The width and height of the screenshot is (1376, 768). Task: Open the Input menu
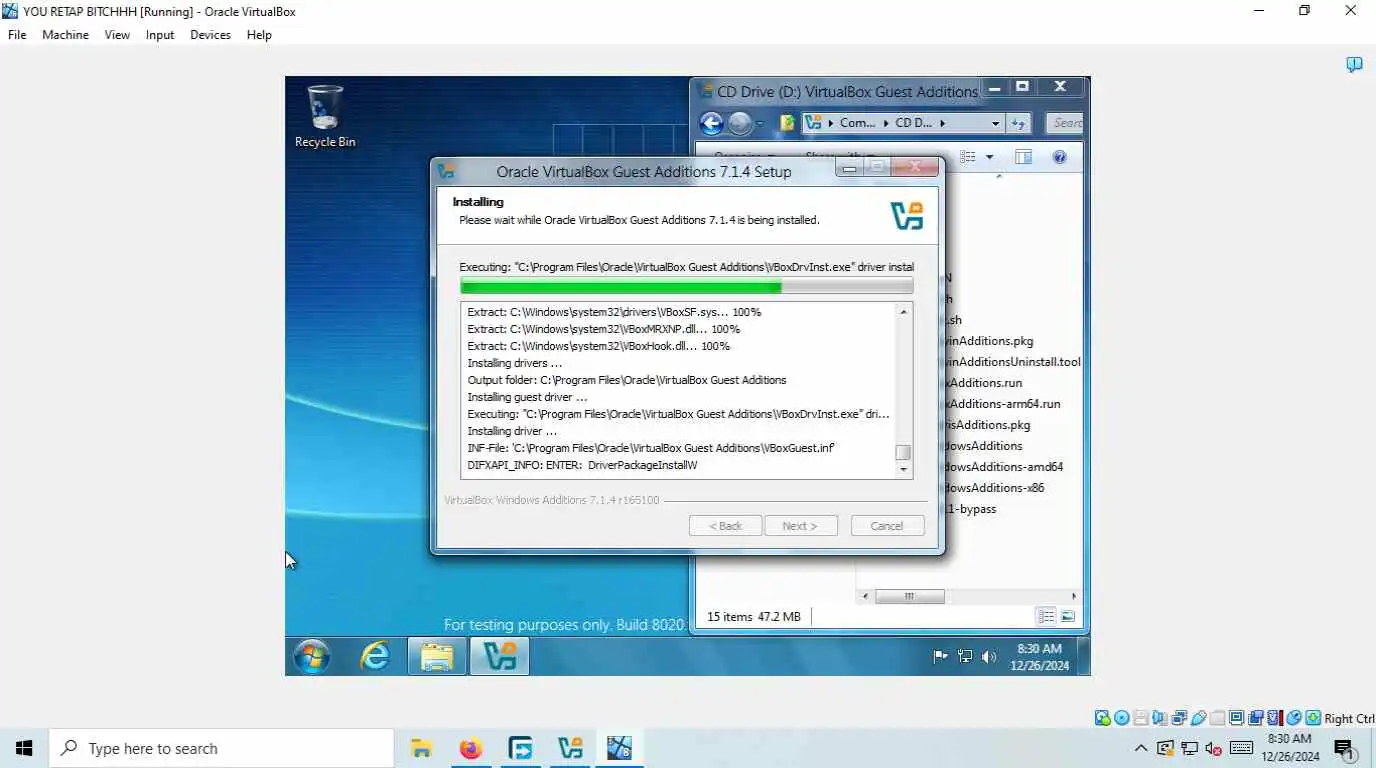click(160, 34)
